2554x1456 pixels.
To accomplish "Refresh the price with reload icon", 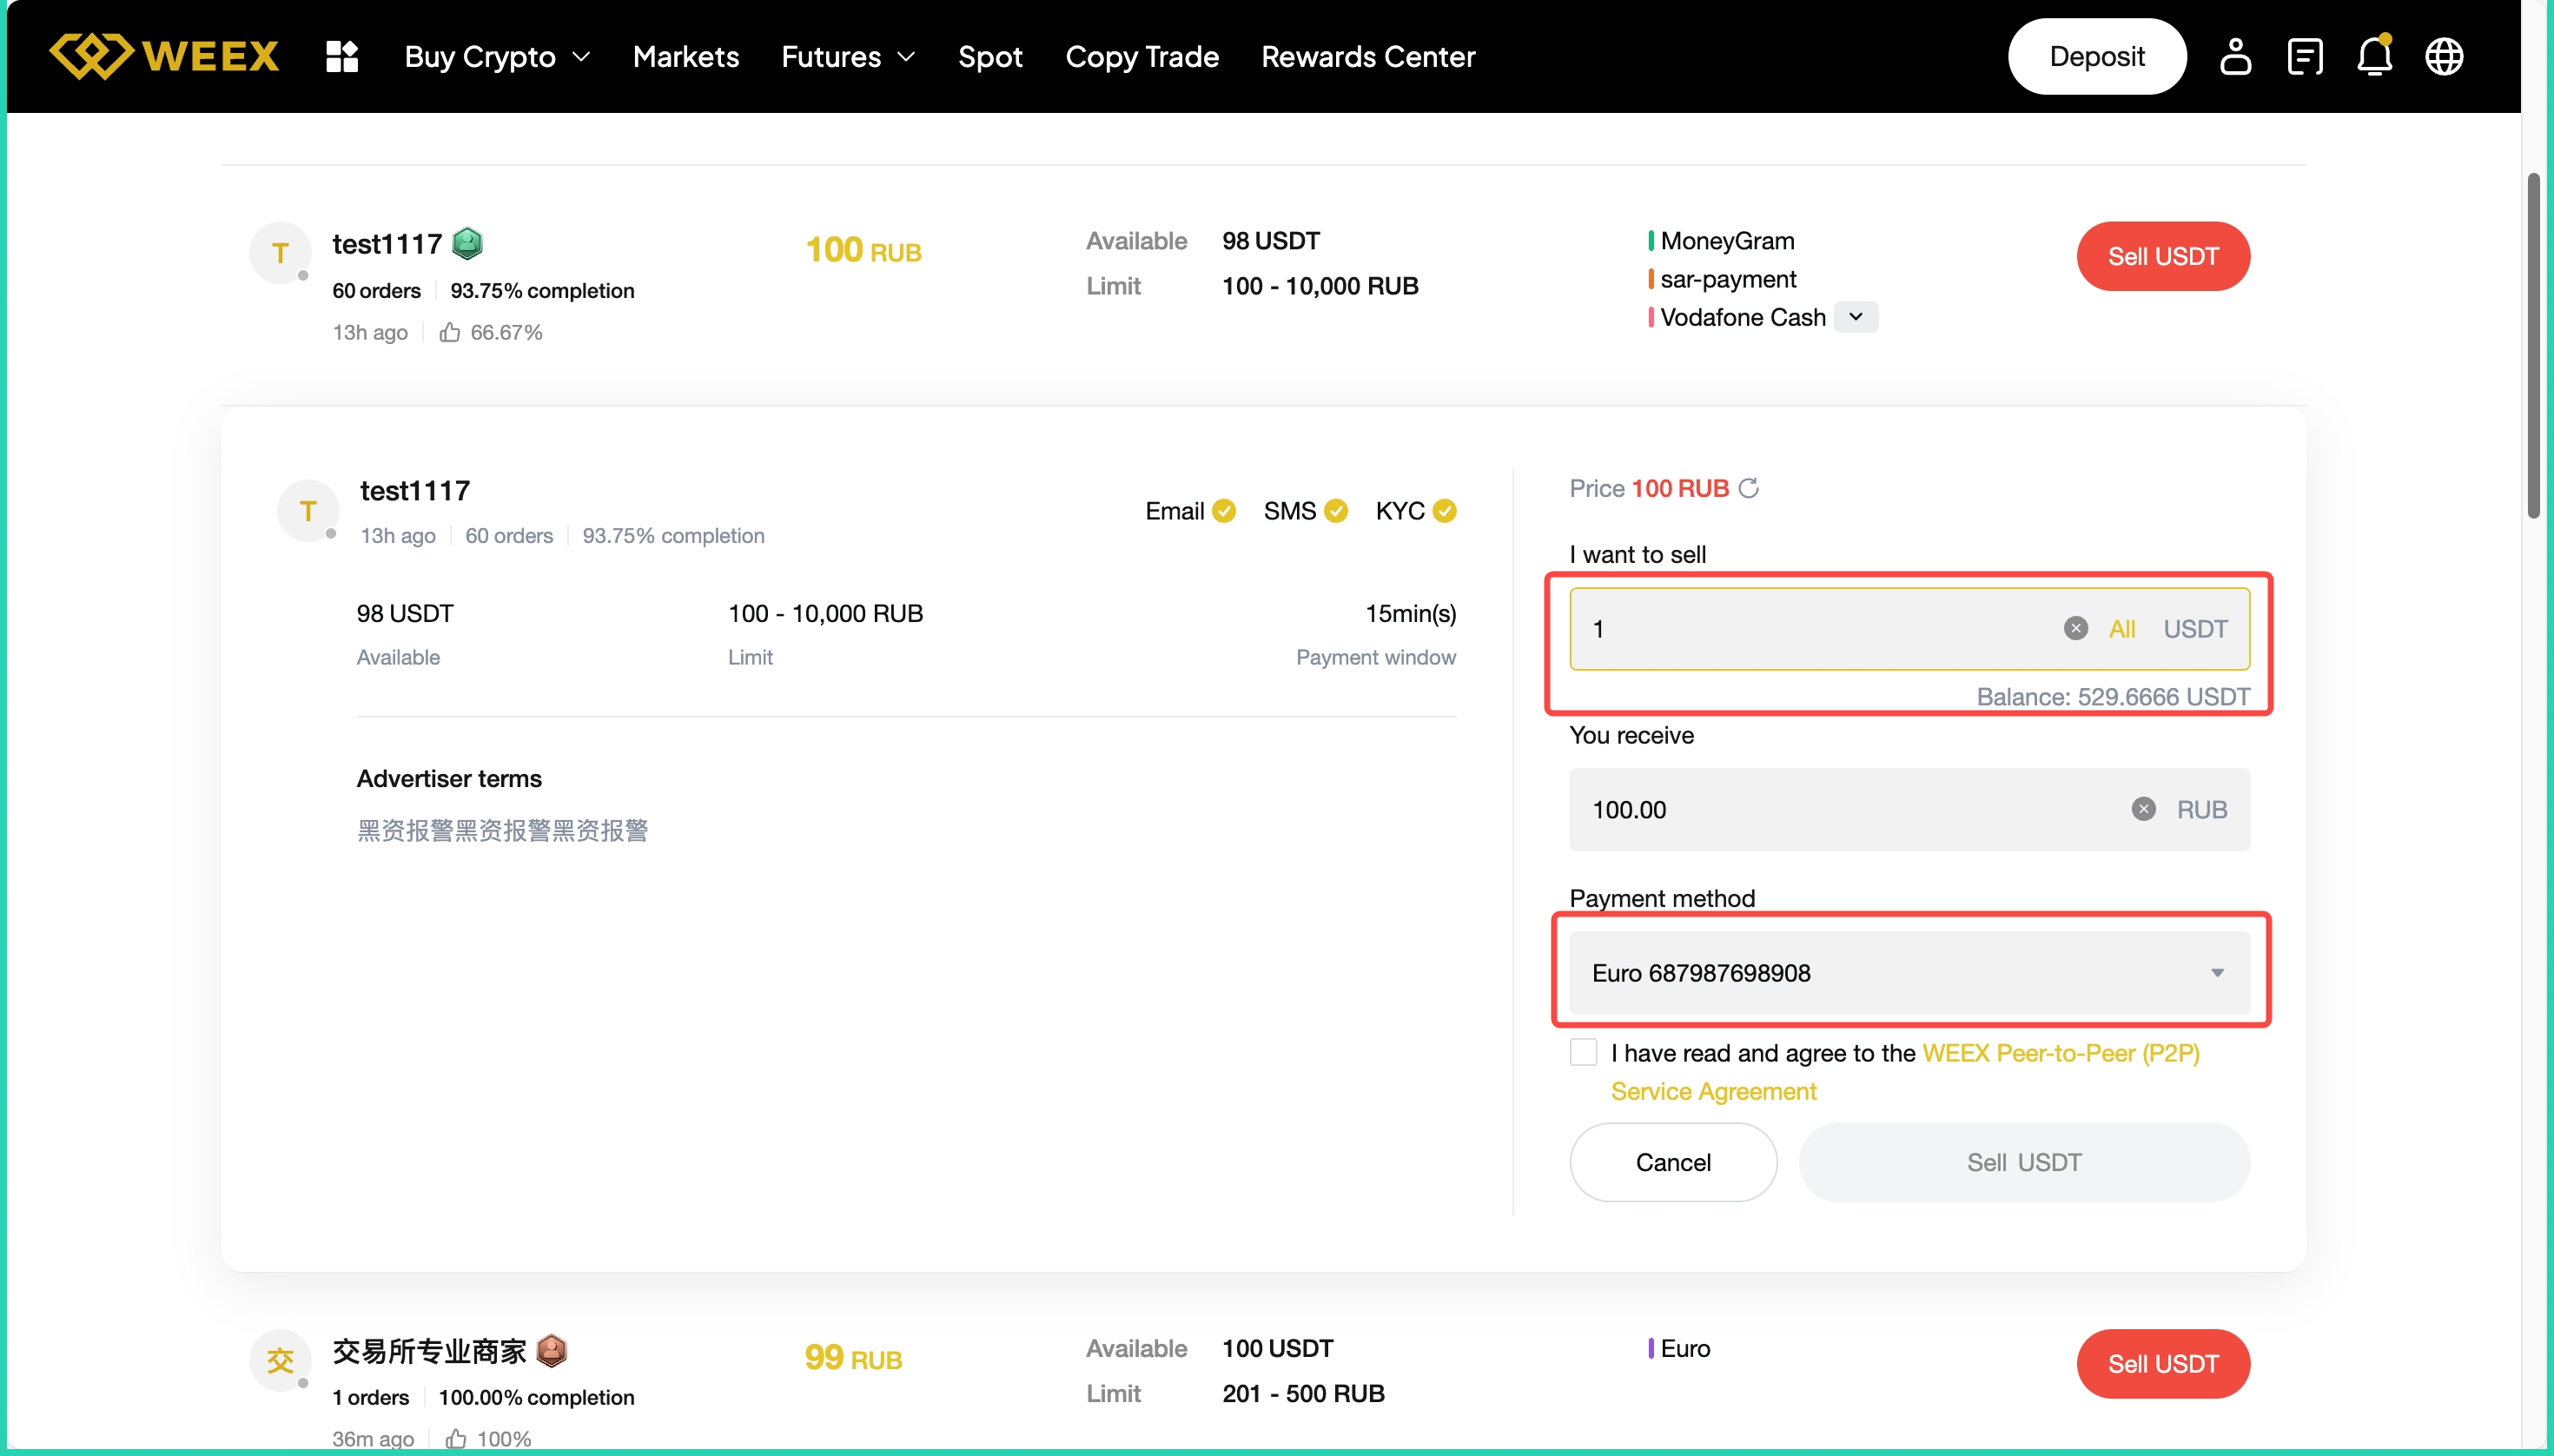I will coord(1749,488).
